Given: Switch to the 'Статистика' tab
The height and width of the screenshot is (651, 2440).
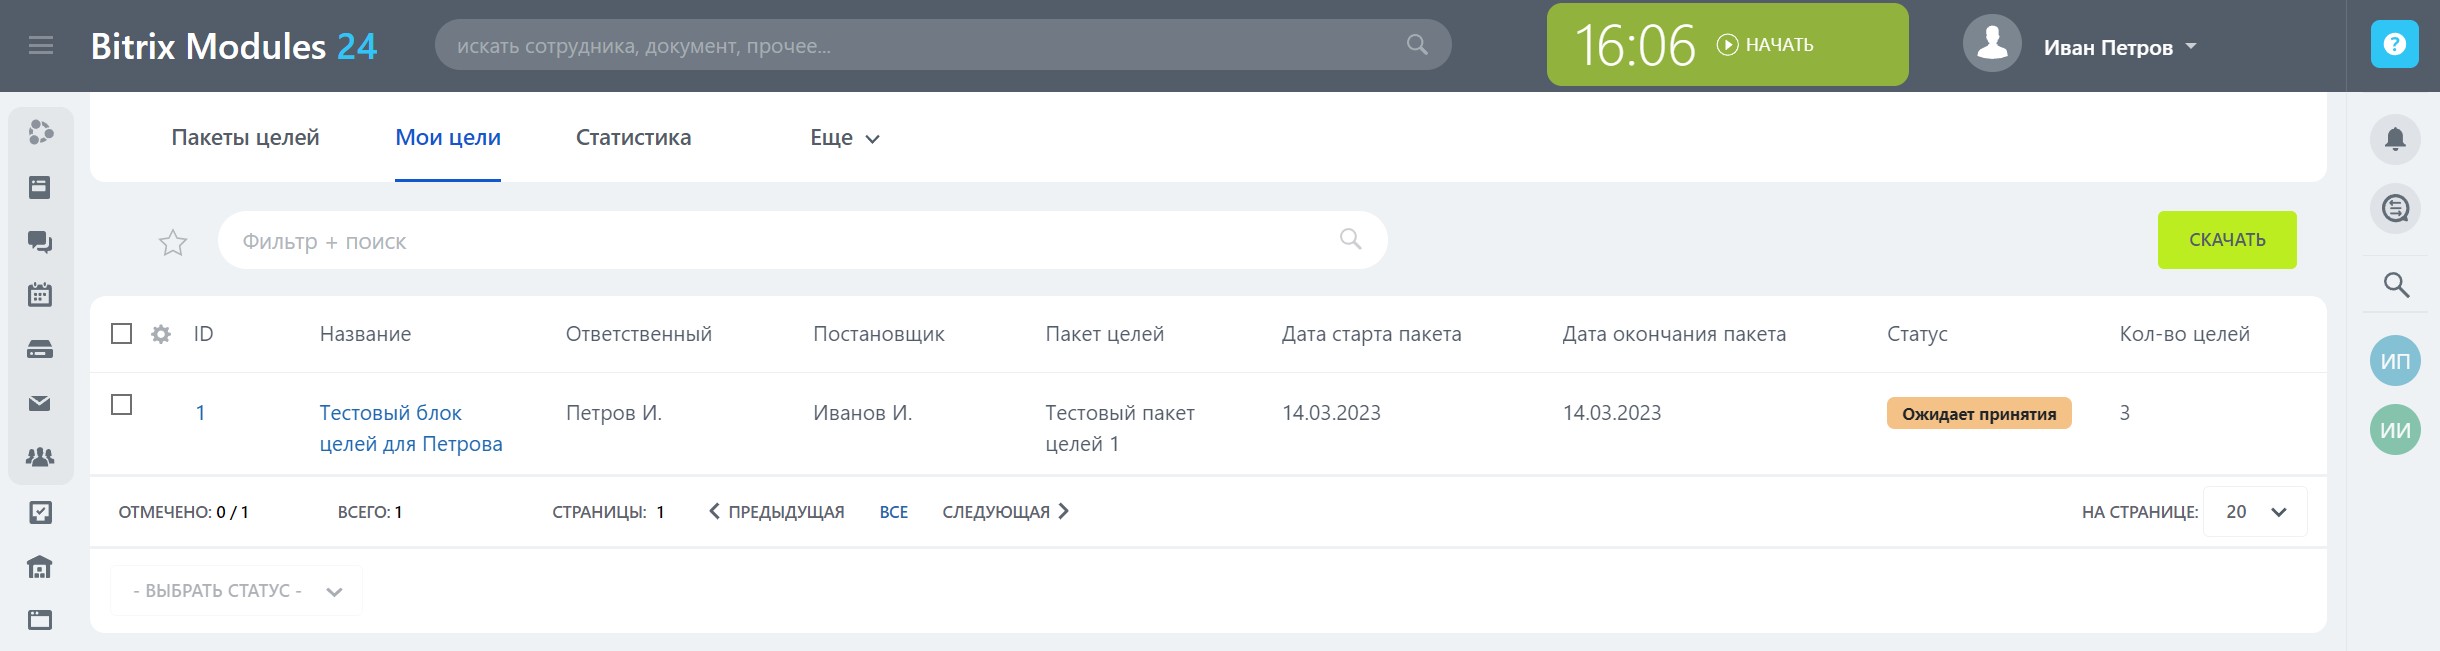Looking at the screenshot, I should click(x=633, y=138).
